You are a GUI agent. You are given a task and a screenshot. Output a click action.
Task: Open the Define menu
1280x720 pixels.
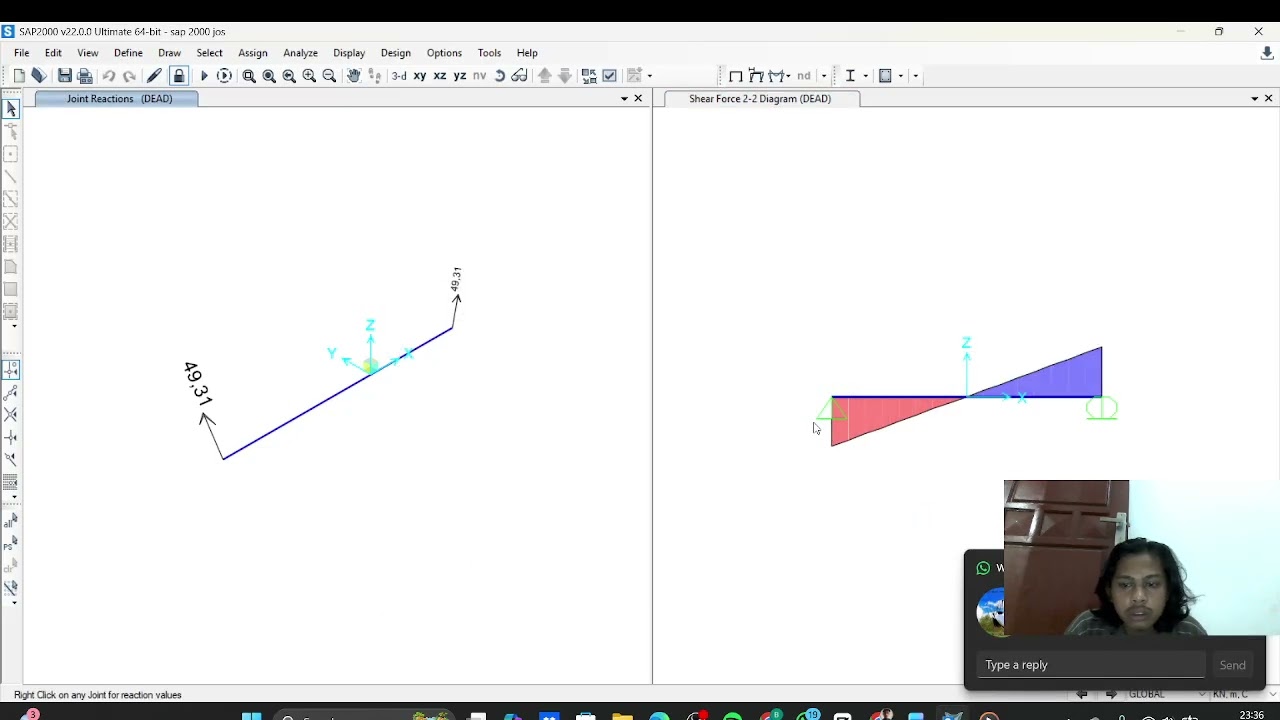click(x=128, y=53)
